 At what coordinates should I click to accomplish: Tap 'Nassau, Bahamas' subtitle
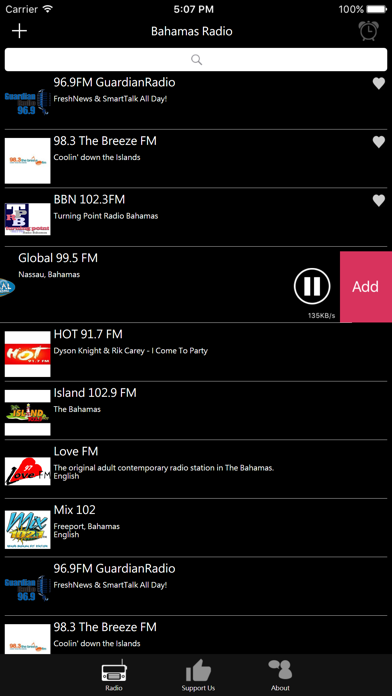point(49,275)
